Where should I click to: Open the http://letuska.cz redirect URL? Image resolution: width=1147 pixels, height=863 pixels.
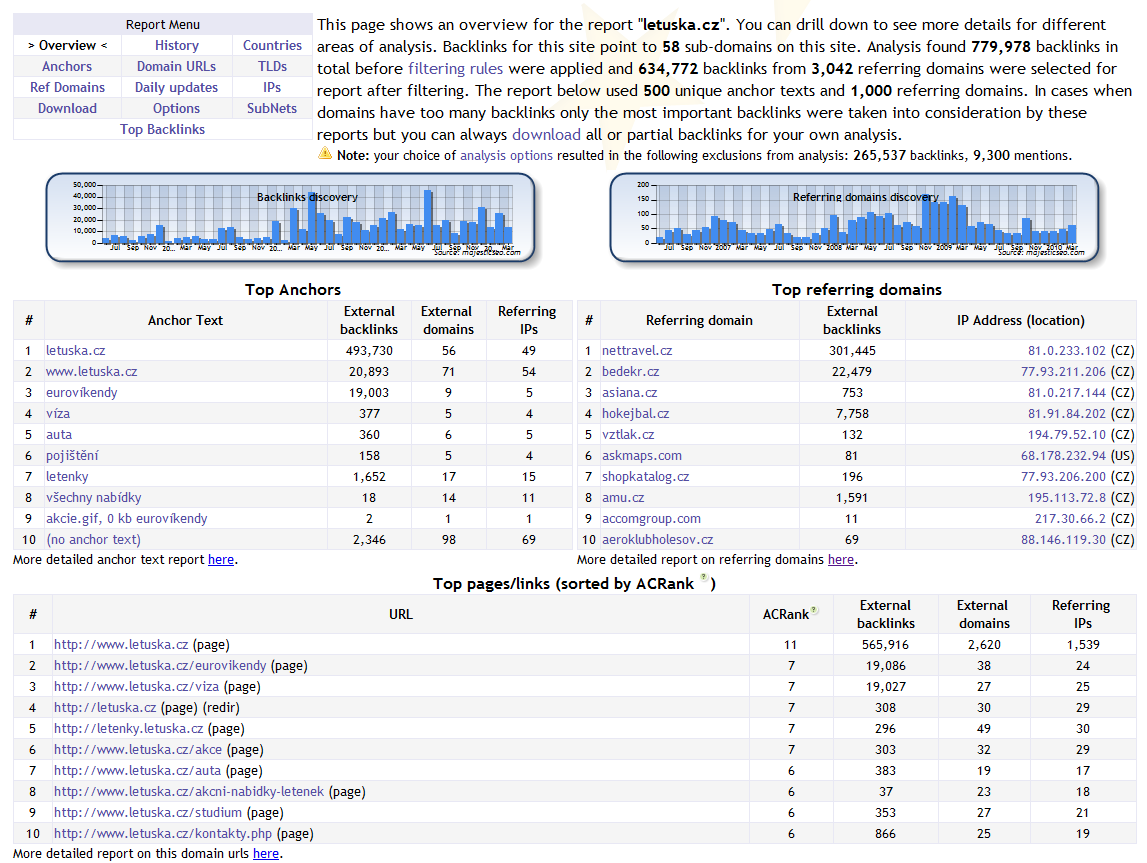105,708
